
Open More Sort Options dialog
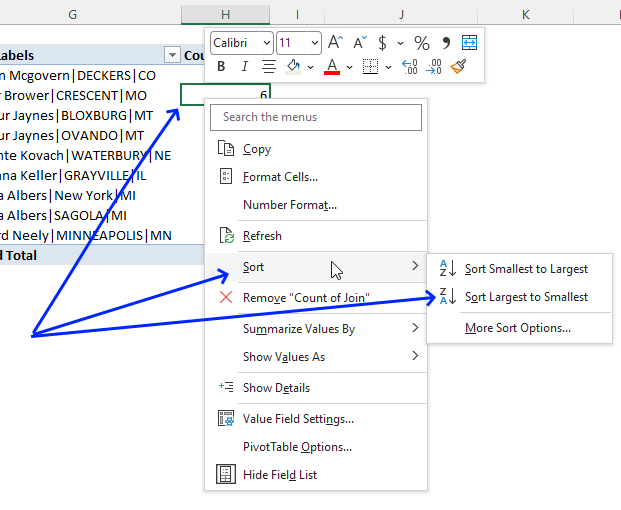(x=518, y=328)
